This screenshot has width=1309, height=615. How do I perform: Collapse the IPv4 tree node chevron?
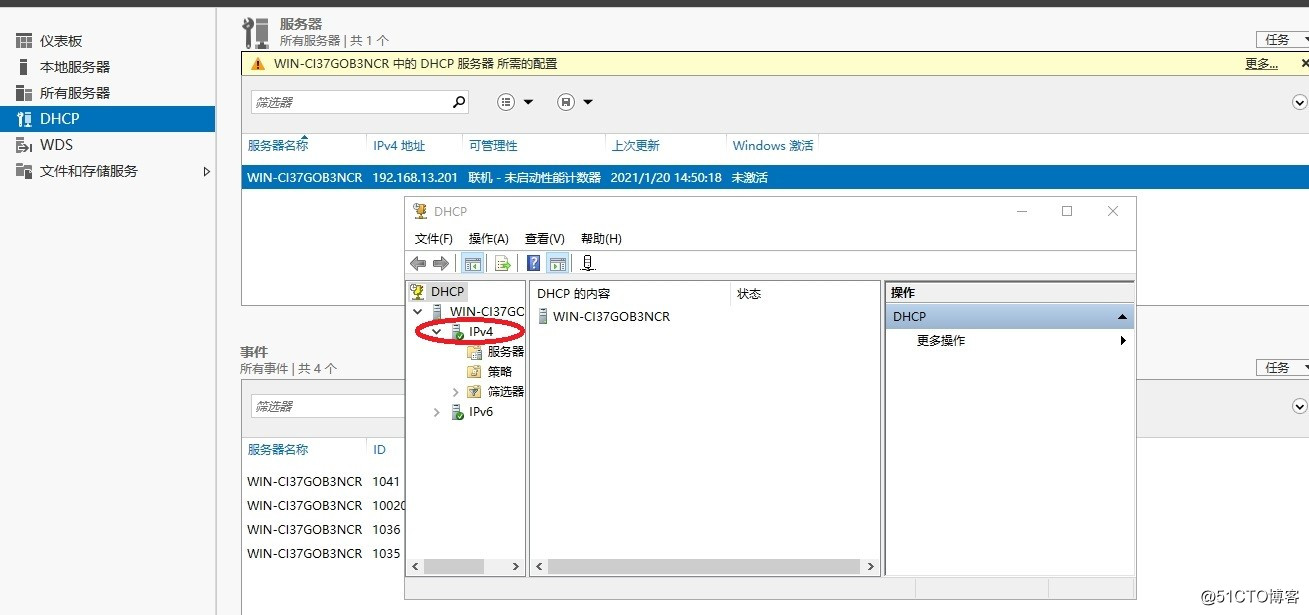(437, 332)
